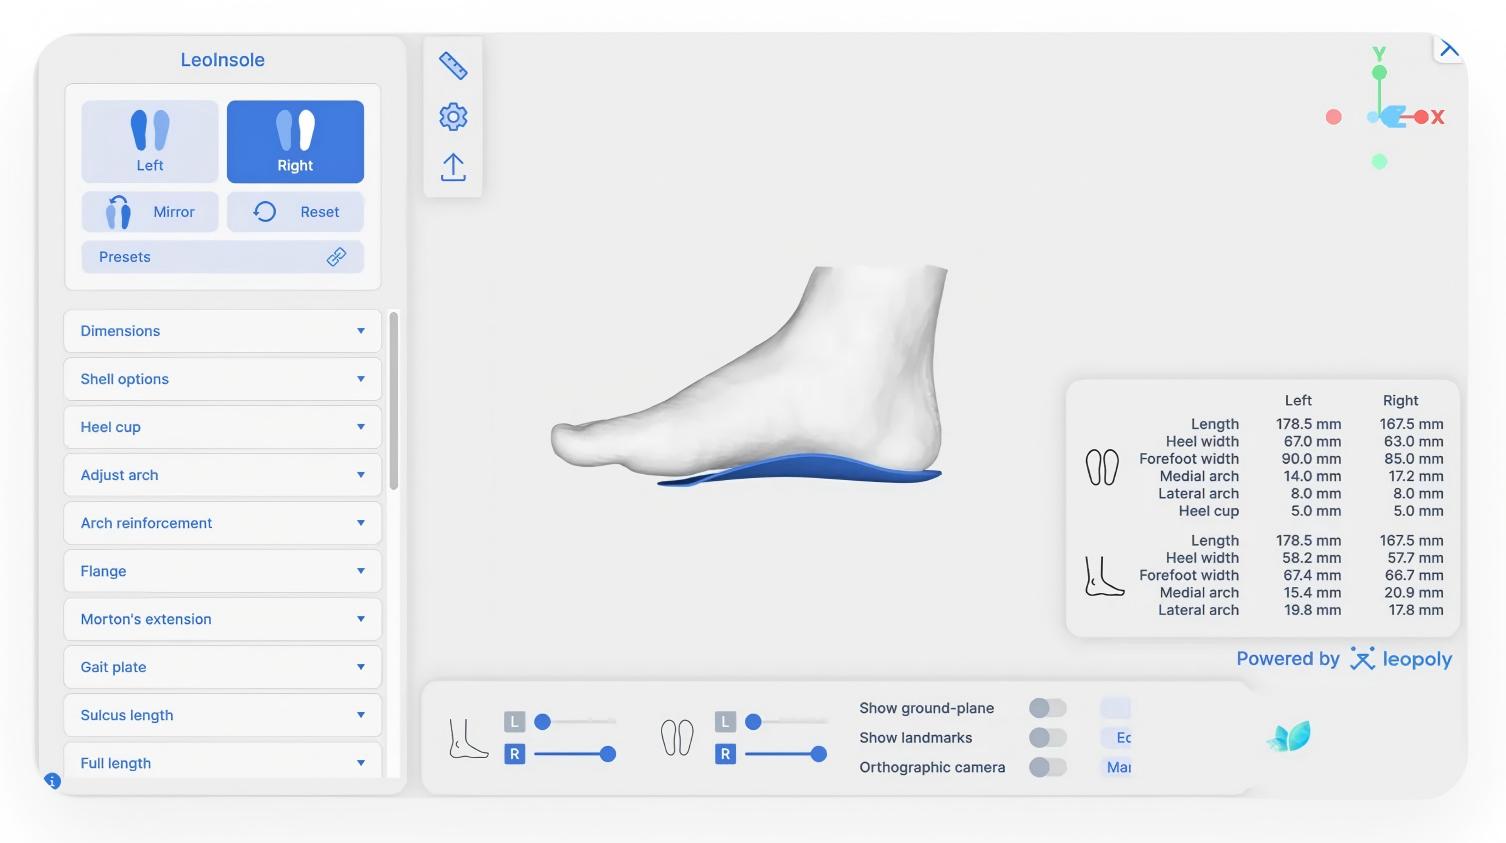The height and width of the screenshot is (843, 1506).
Task: Expand the Shell options section
Action: [x=222, y=379]
